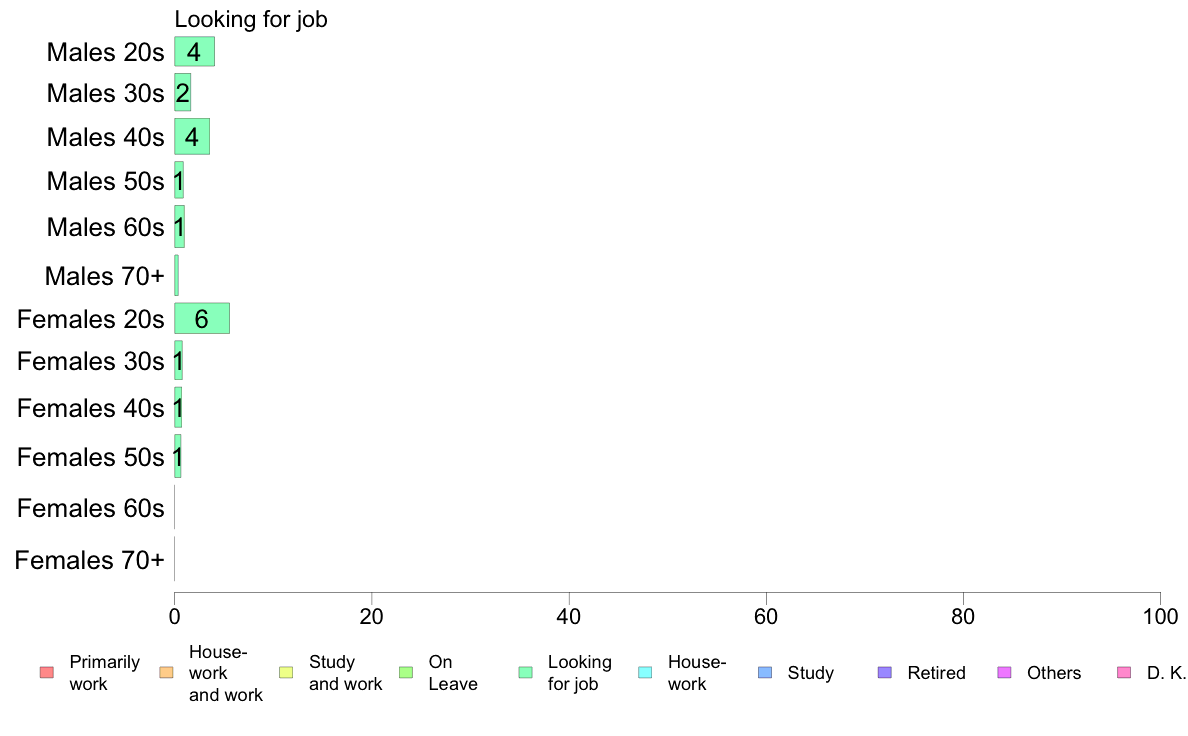Click the 40 tick label on axis
The height and width of the screenshot is (736, 1188).
click(x=569, y=616)
